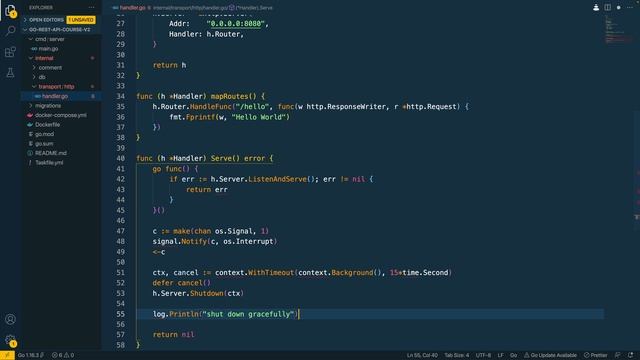The height and width of the screenshot is (360, 640).
Task: Click the Handler.Serve breadcrumb symbol
Action: coord(251,7)
